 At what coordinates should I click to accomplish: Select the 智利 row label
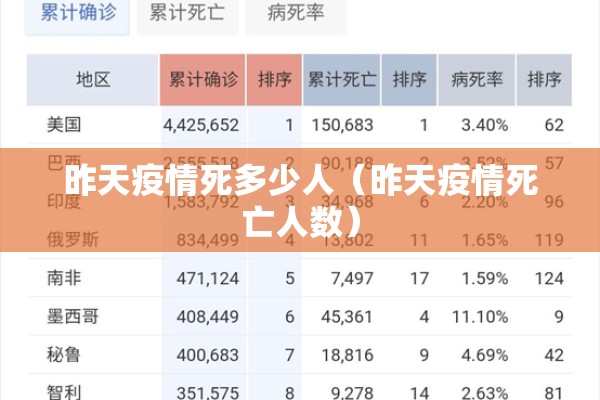pyautogui.click(x=64, y=393)
